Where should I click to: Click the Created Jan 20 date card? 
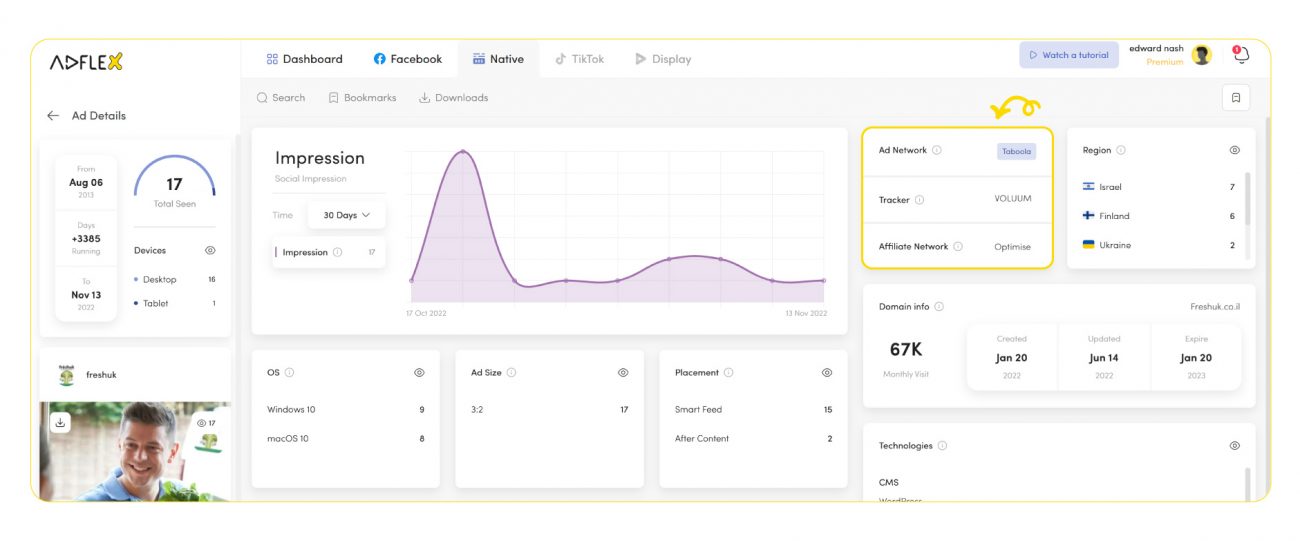coord(1012,358)
